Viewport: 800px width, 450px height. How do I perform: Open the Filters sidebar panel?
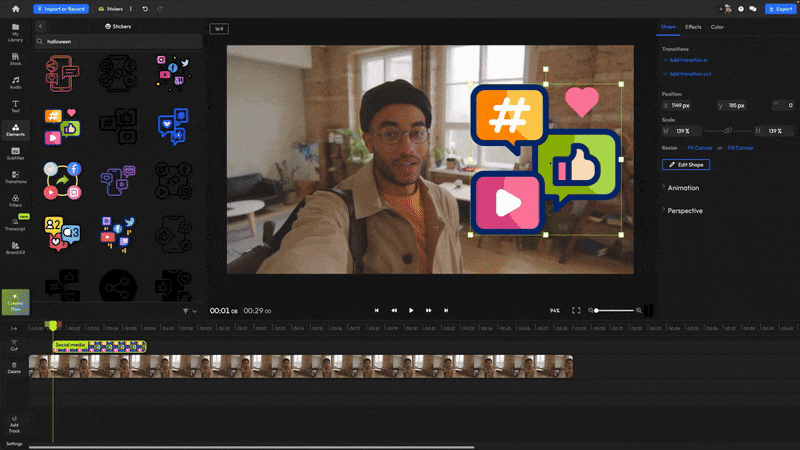15,201
